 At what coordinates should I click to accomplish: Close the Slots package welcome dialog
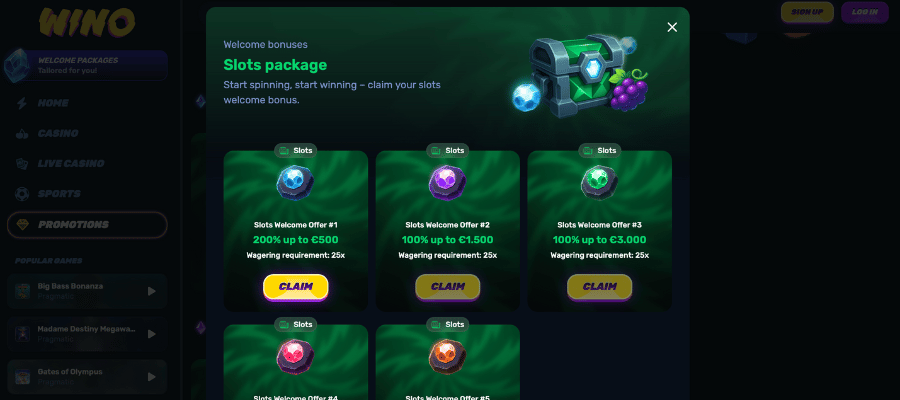pyautogui.click(x=672, y=27)
